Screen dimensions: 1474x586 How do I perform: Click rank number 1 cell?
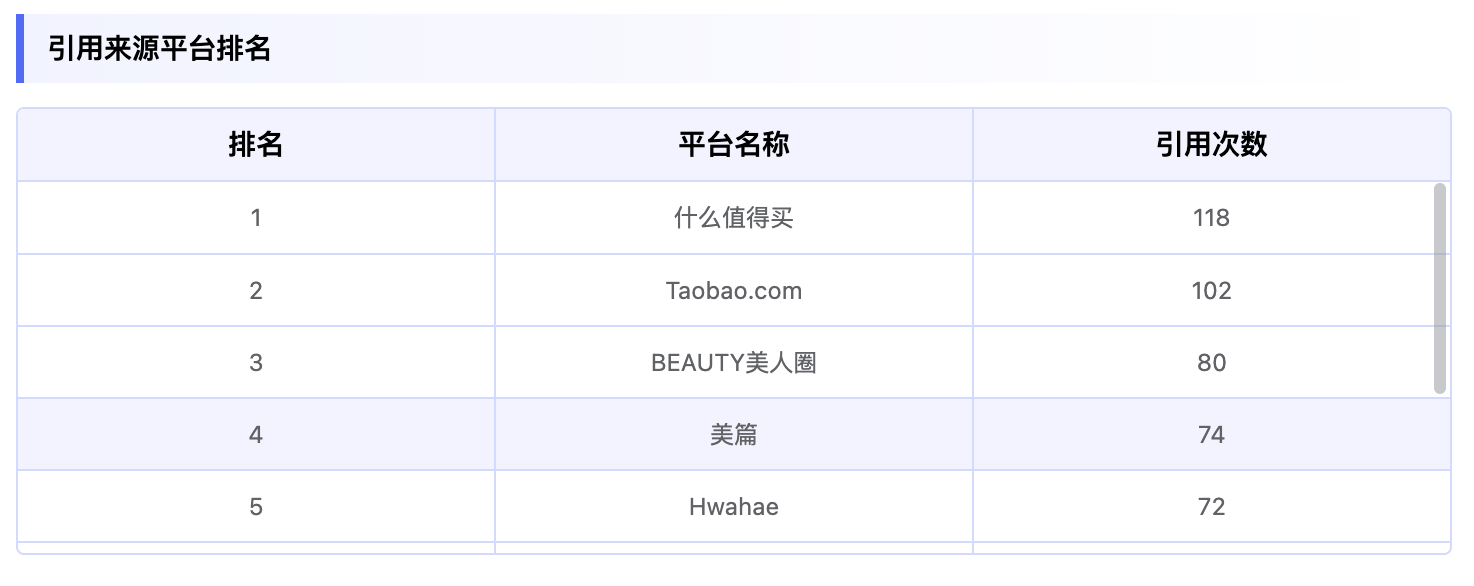(x=256, y=218)
